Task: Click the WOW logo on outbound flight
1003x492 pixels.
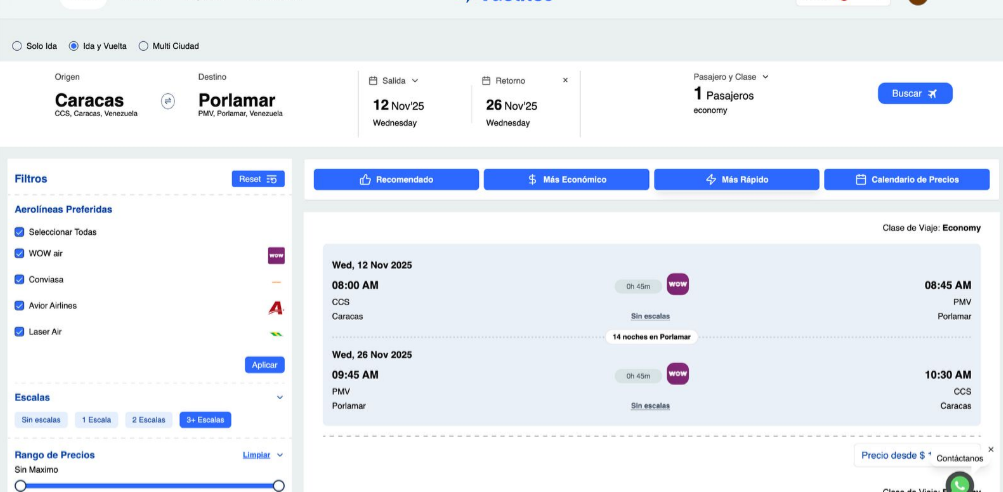Action: (678, 285)
